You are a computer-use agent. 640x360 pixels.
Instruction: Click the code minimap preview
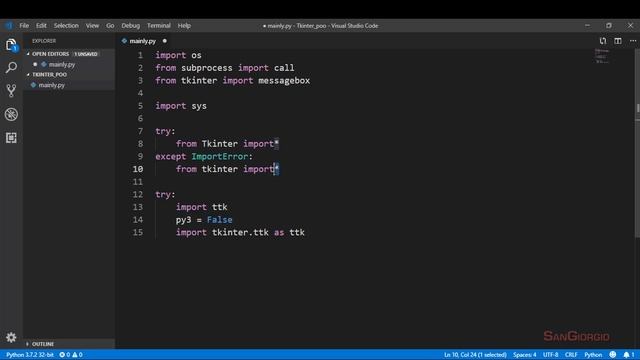coord(602,56)
